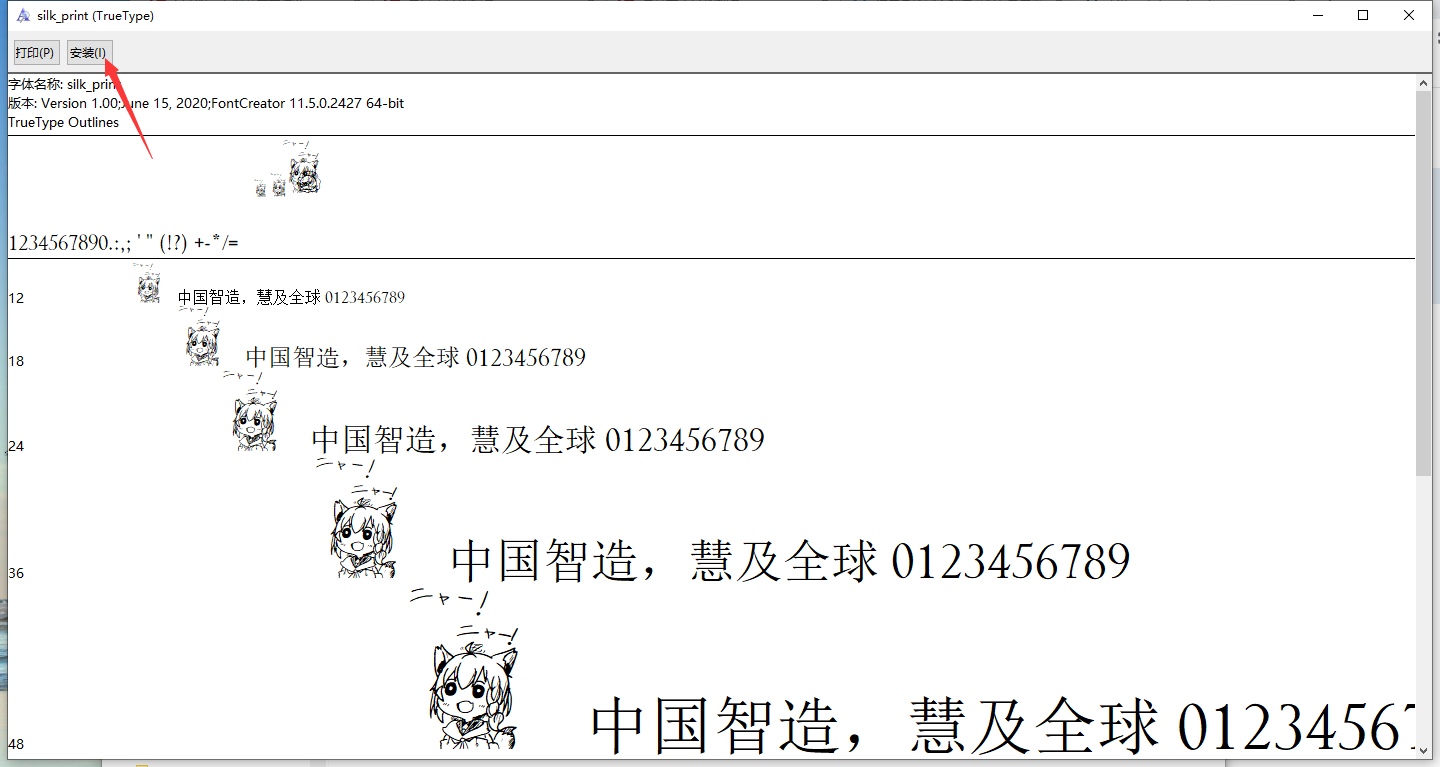This screenshot has height=767, width=1440.
Task: Click the digits and punctuation line '1234567890.:,;'
Action: point(123,243)
